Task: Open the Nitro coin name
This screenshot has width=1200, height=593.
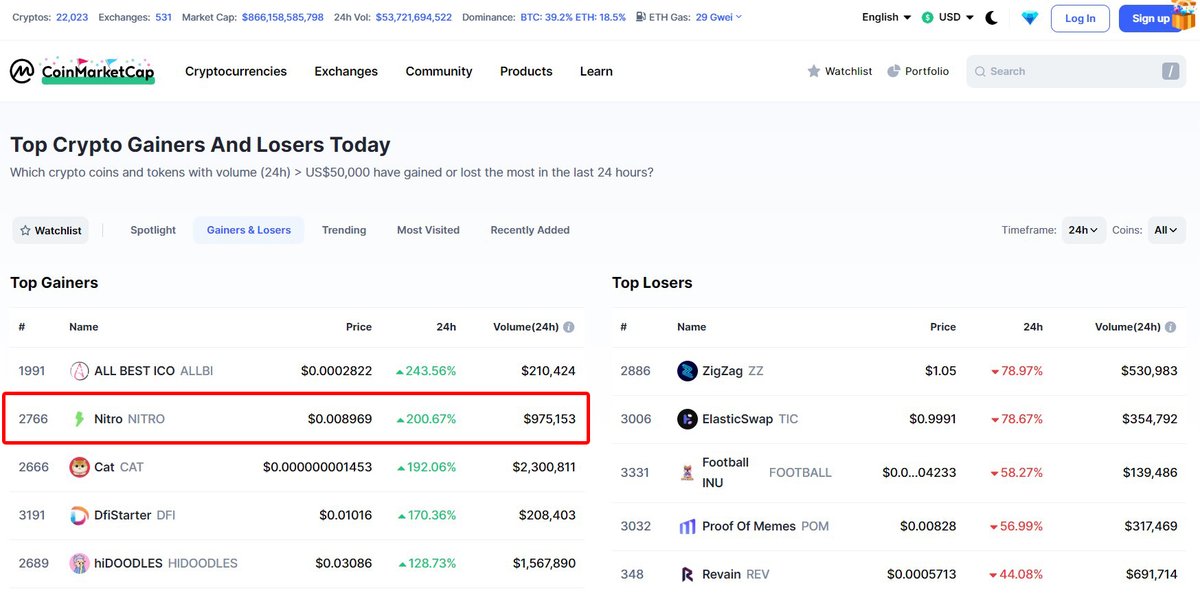Action: pos(108,419)
